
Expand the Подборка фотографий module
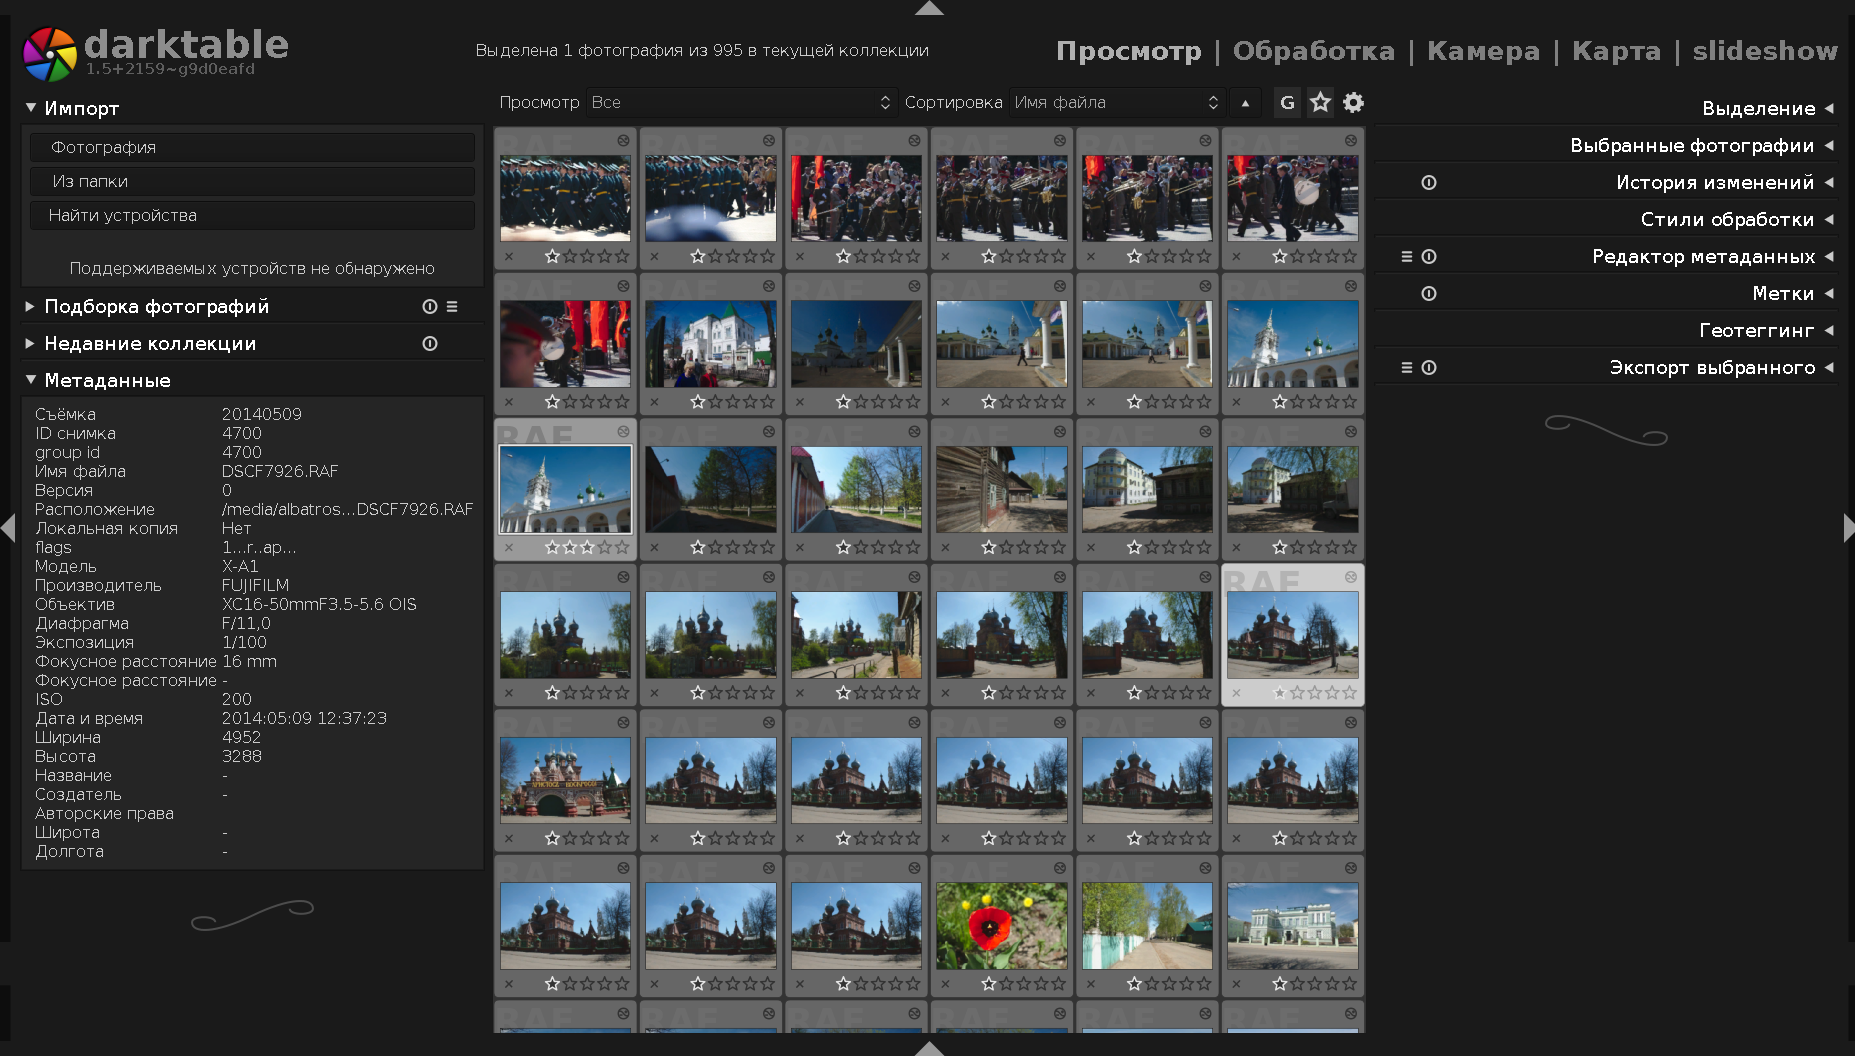[x=31, y=307]
